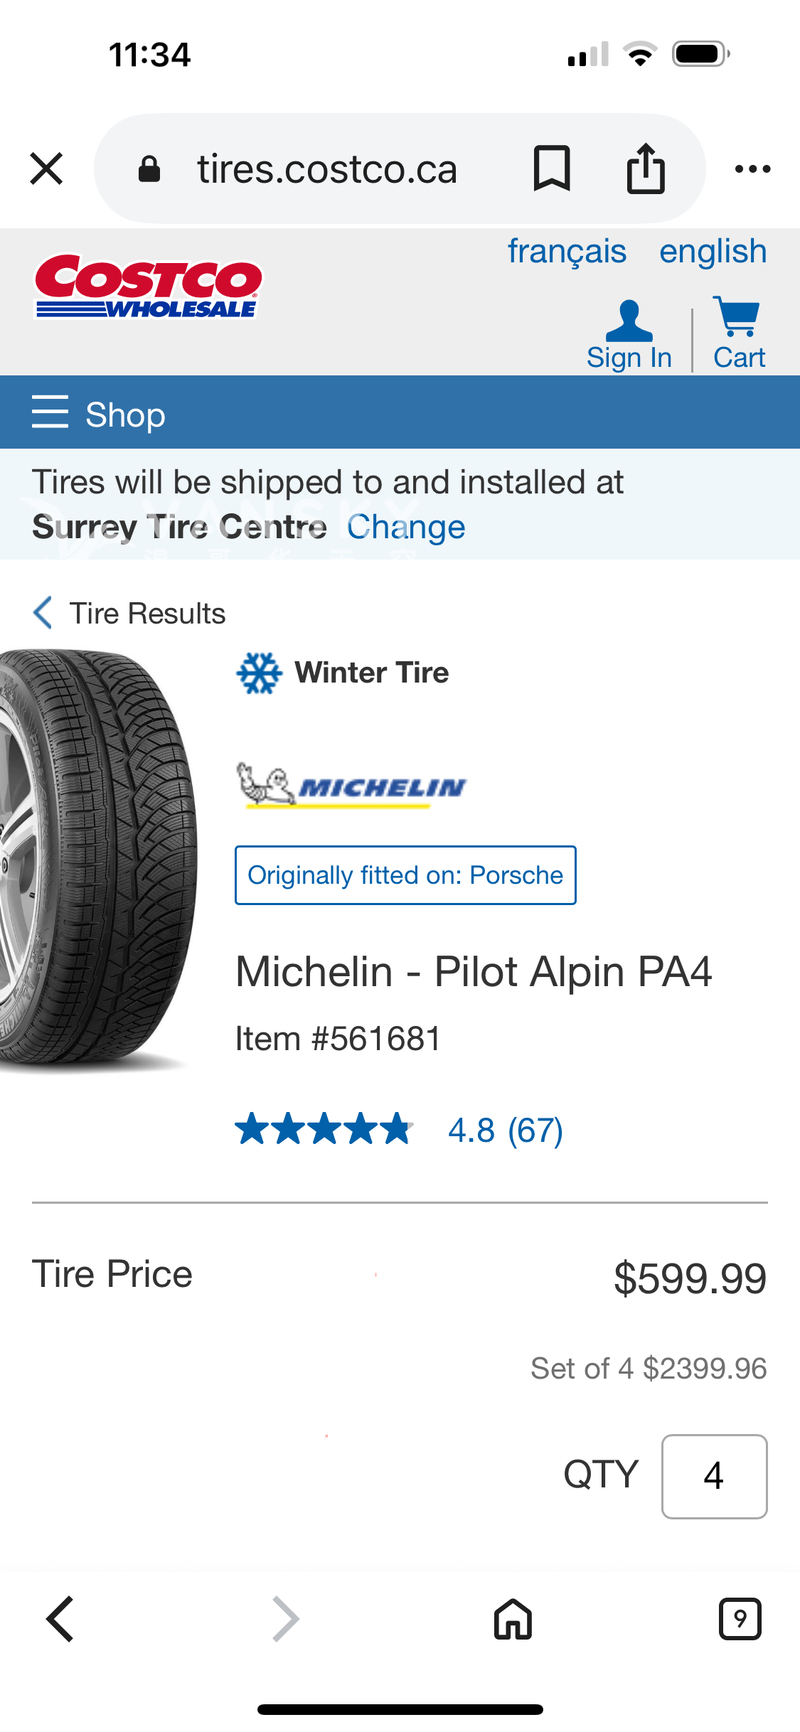Open the hamburger Shop menu
Screen dimensions: 800x1732
pyautogui.click(x=98, y=413)
